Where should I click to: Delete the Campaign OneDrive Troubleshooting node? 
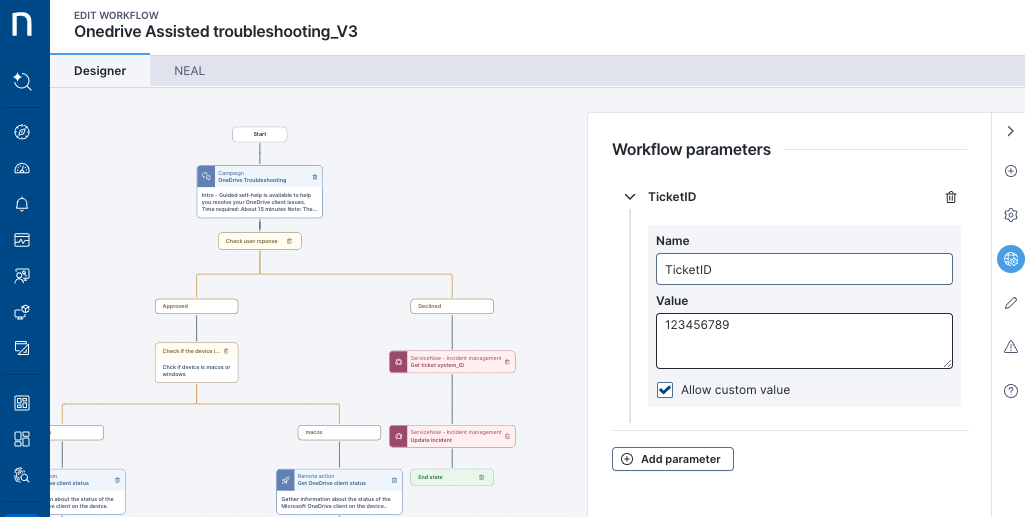pyautogui.click(x=315, y=177)
